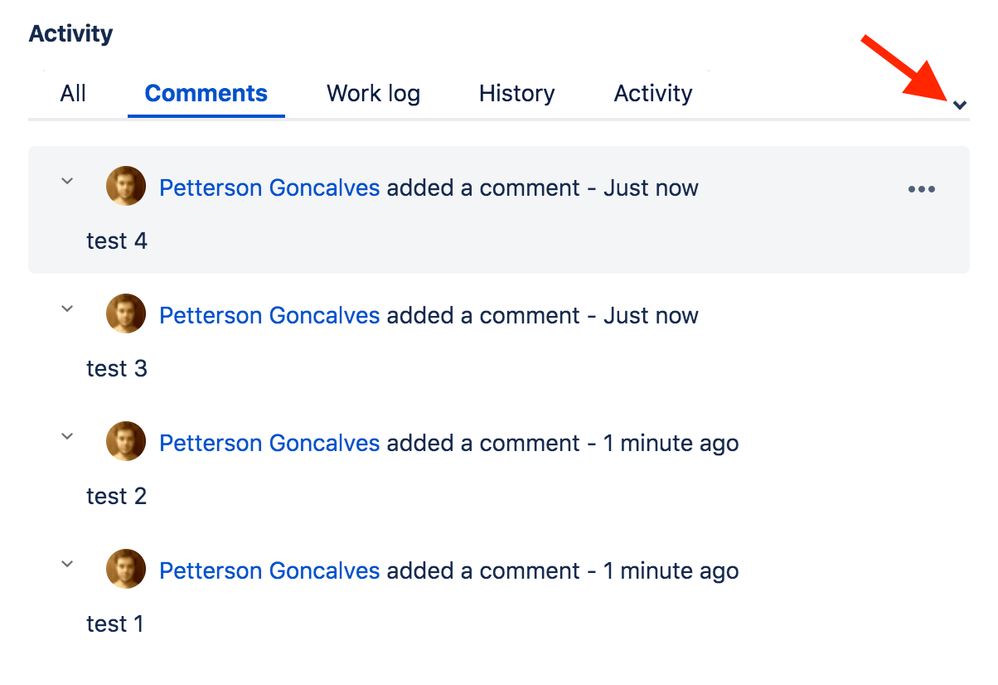Open the sort order control marked by red arrow

(x=961, y=104)
